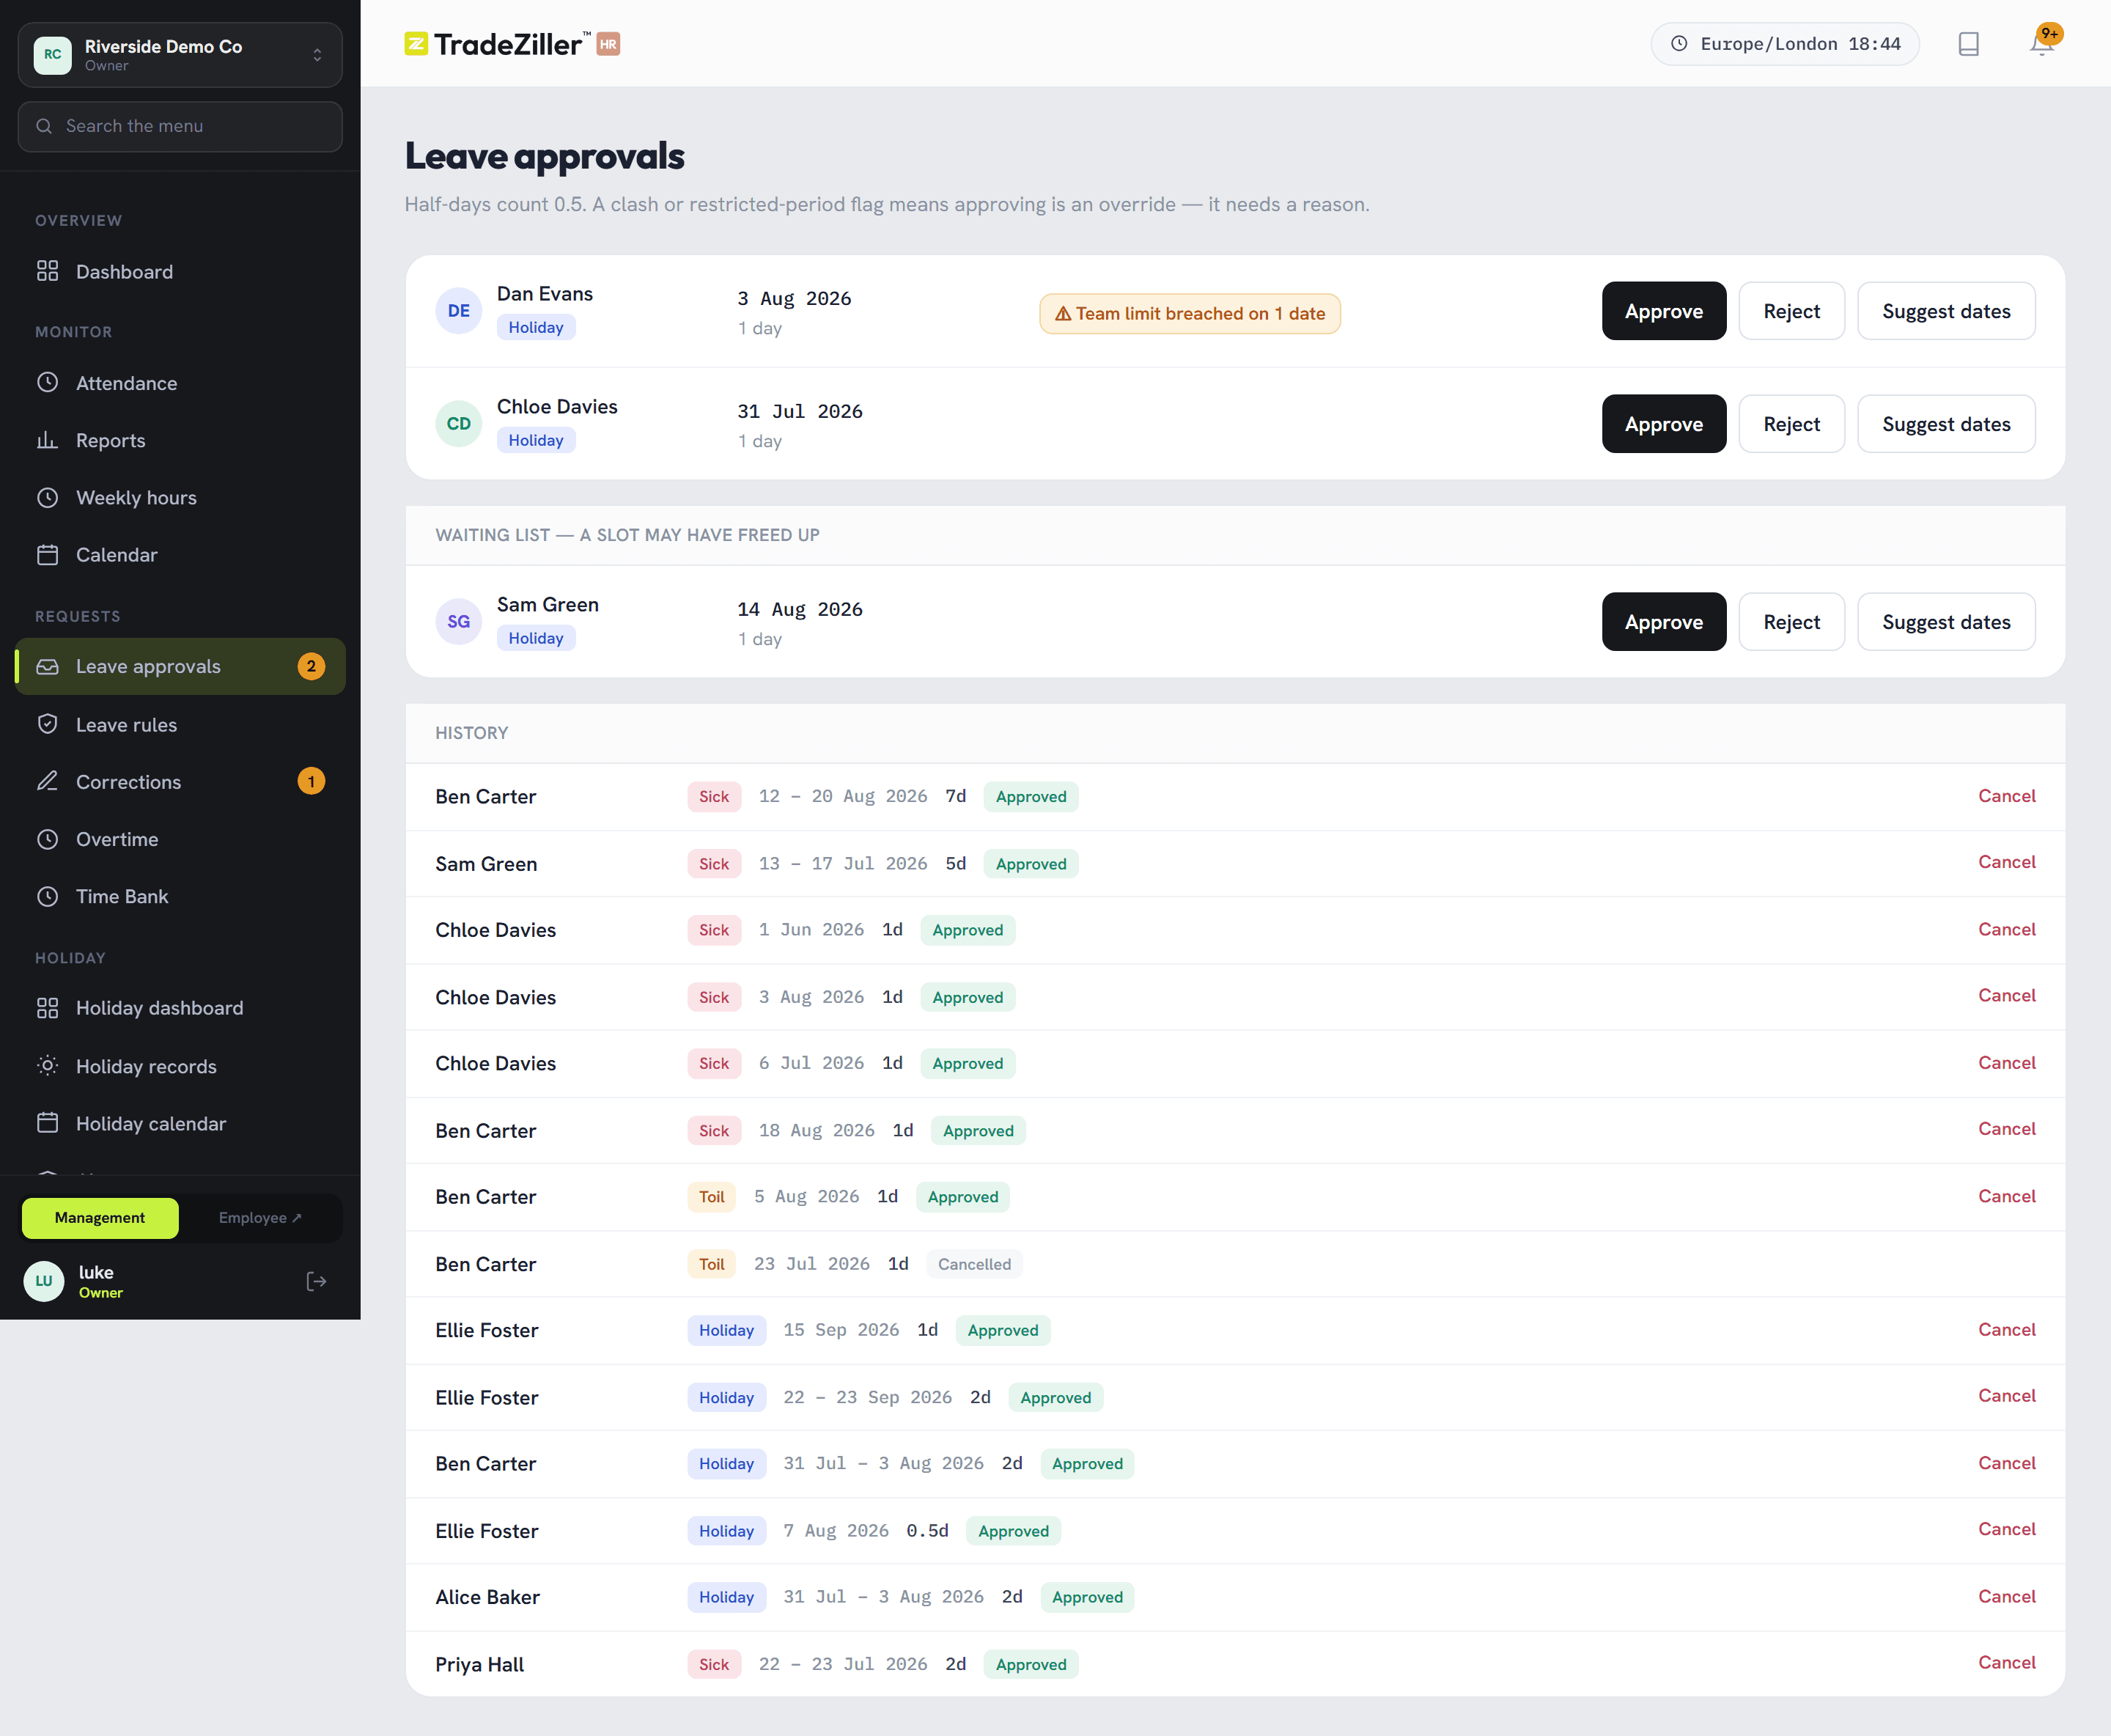Image resolution: width=2111 pixels, height=1736 pixels.
Task: Click the LU avatar for luke
Action: [x=44, y=1281]
